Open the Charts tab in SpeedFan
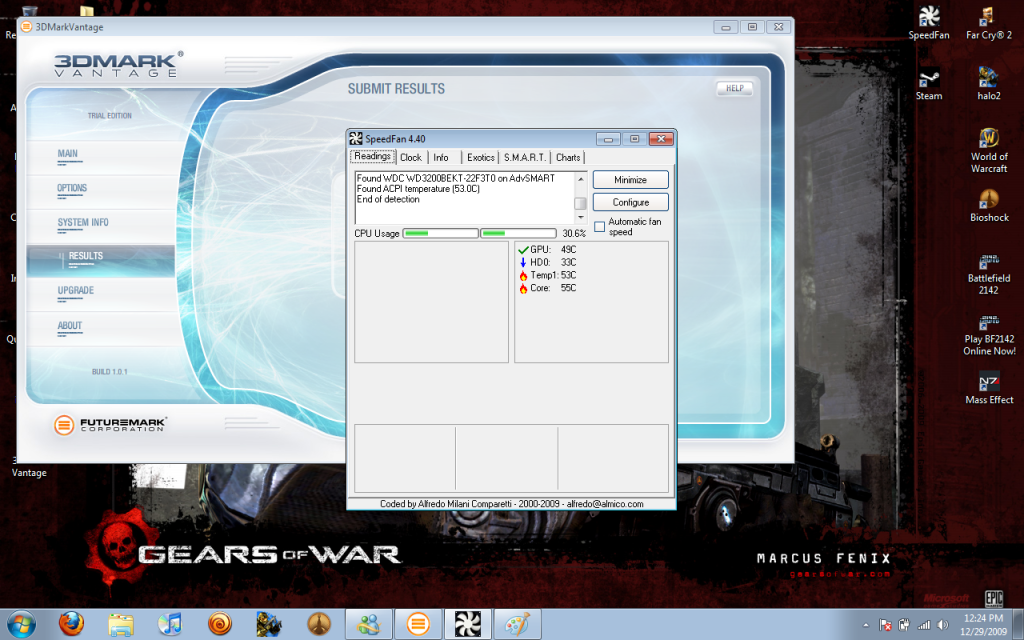Screen dimensions: 1024x640 tap(568, 157)
